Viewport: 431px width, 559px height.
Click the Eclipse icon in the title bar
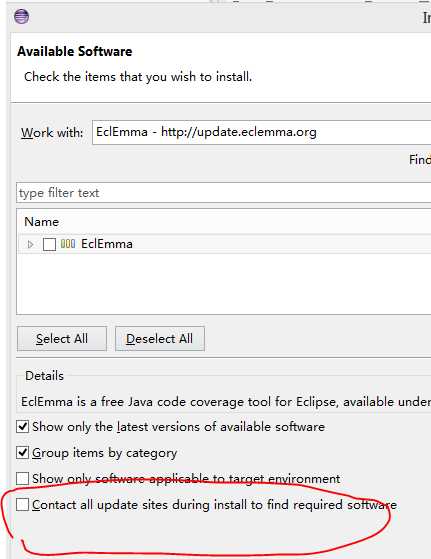coord(21,17)
